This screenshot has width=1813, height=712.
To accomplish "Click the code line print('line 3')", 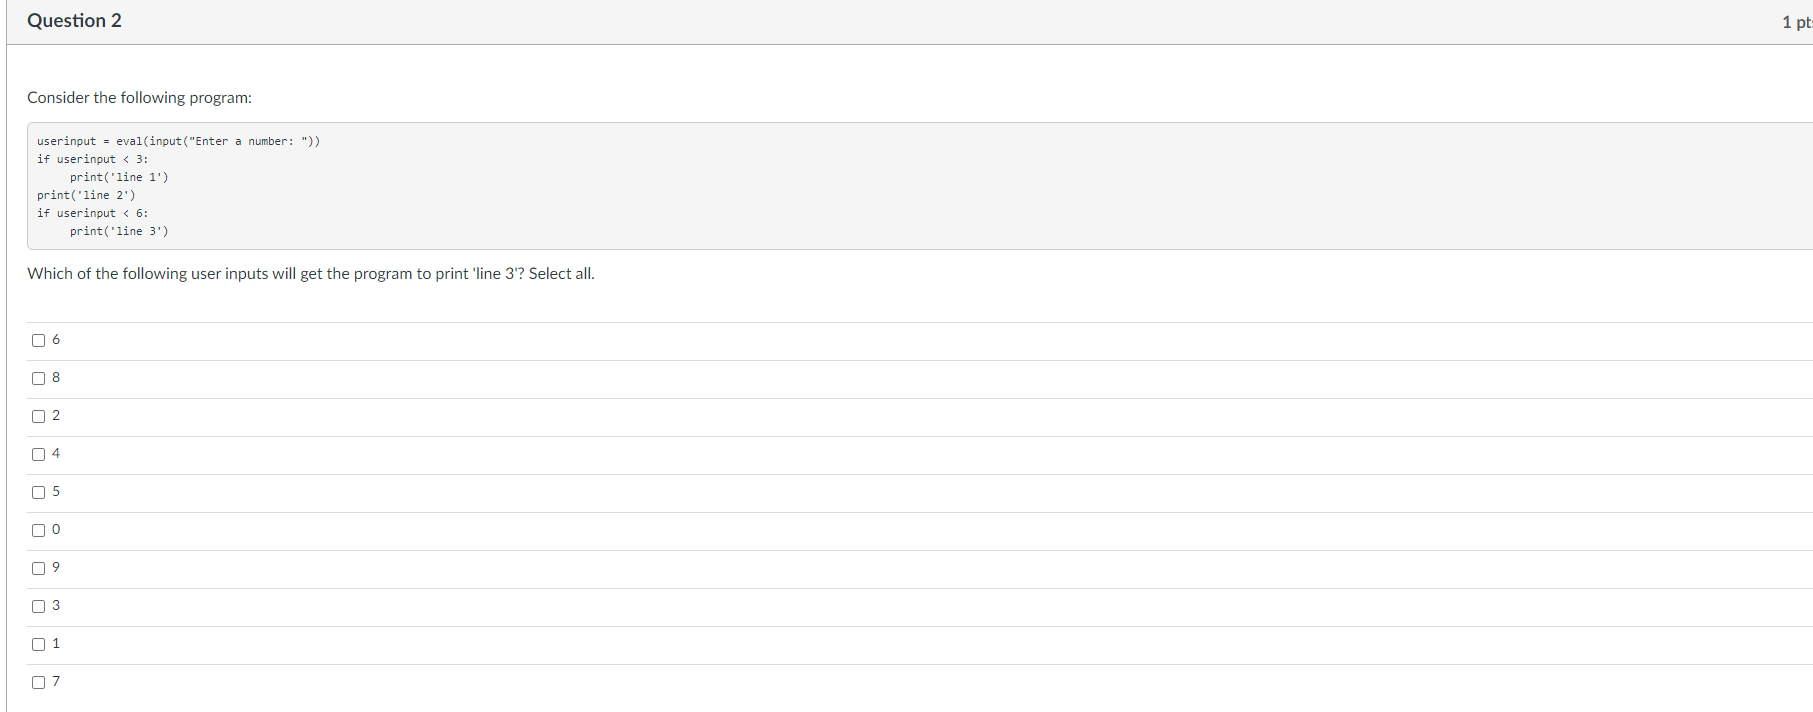I will click(x=119, y=231).
